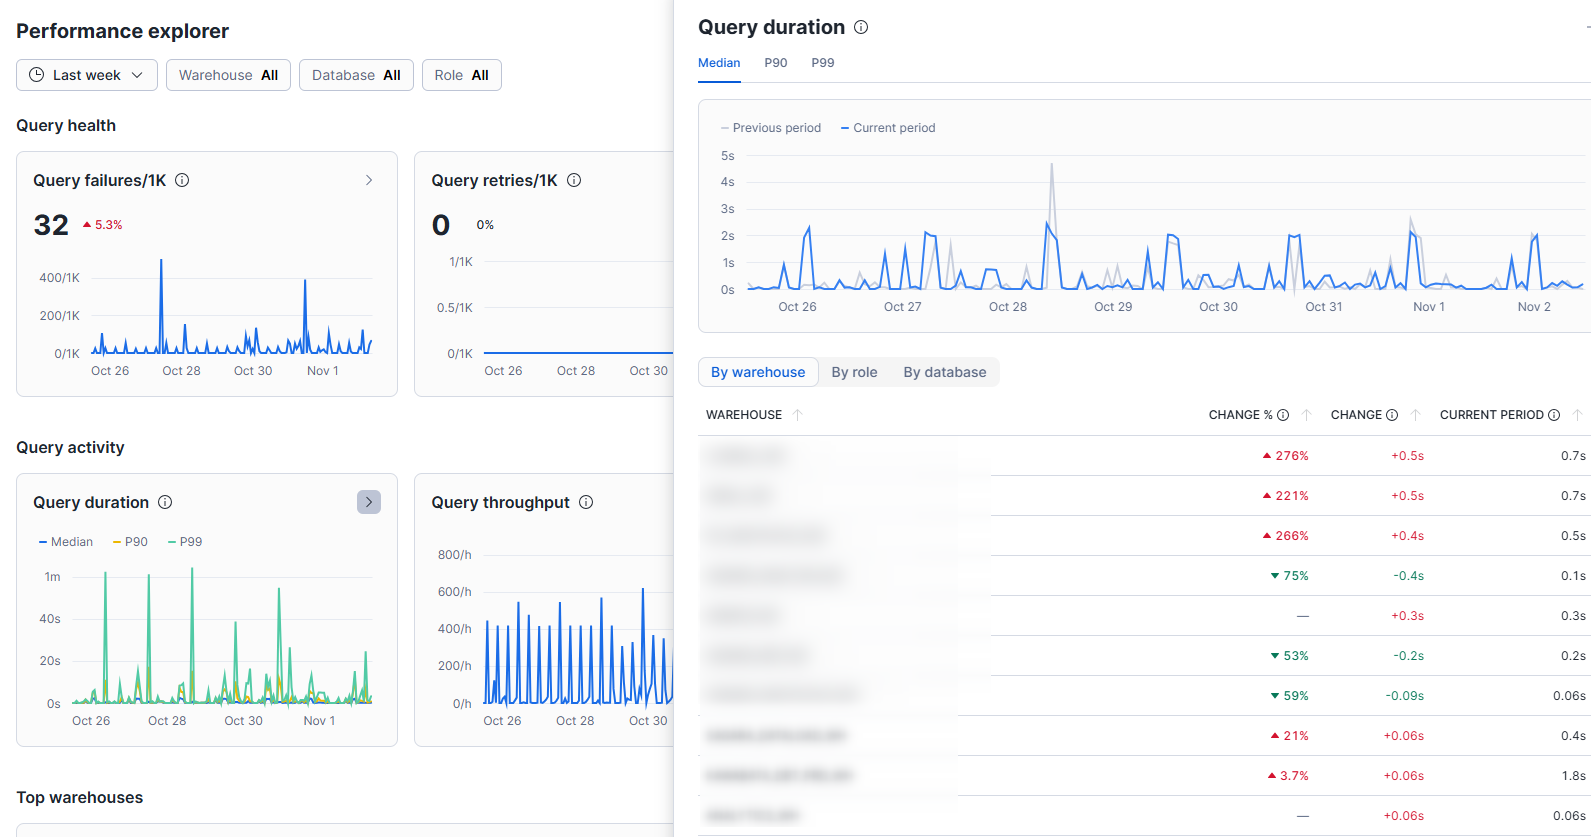Click info icon on Query duration card
Viewport: 1591px width, 837px height.
[165, 502]
